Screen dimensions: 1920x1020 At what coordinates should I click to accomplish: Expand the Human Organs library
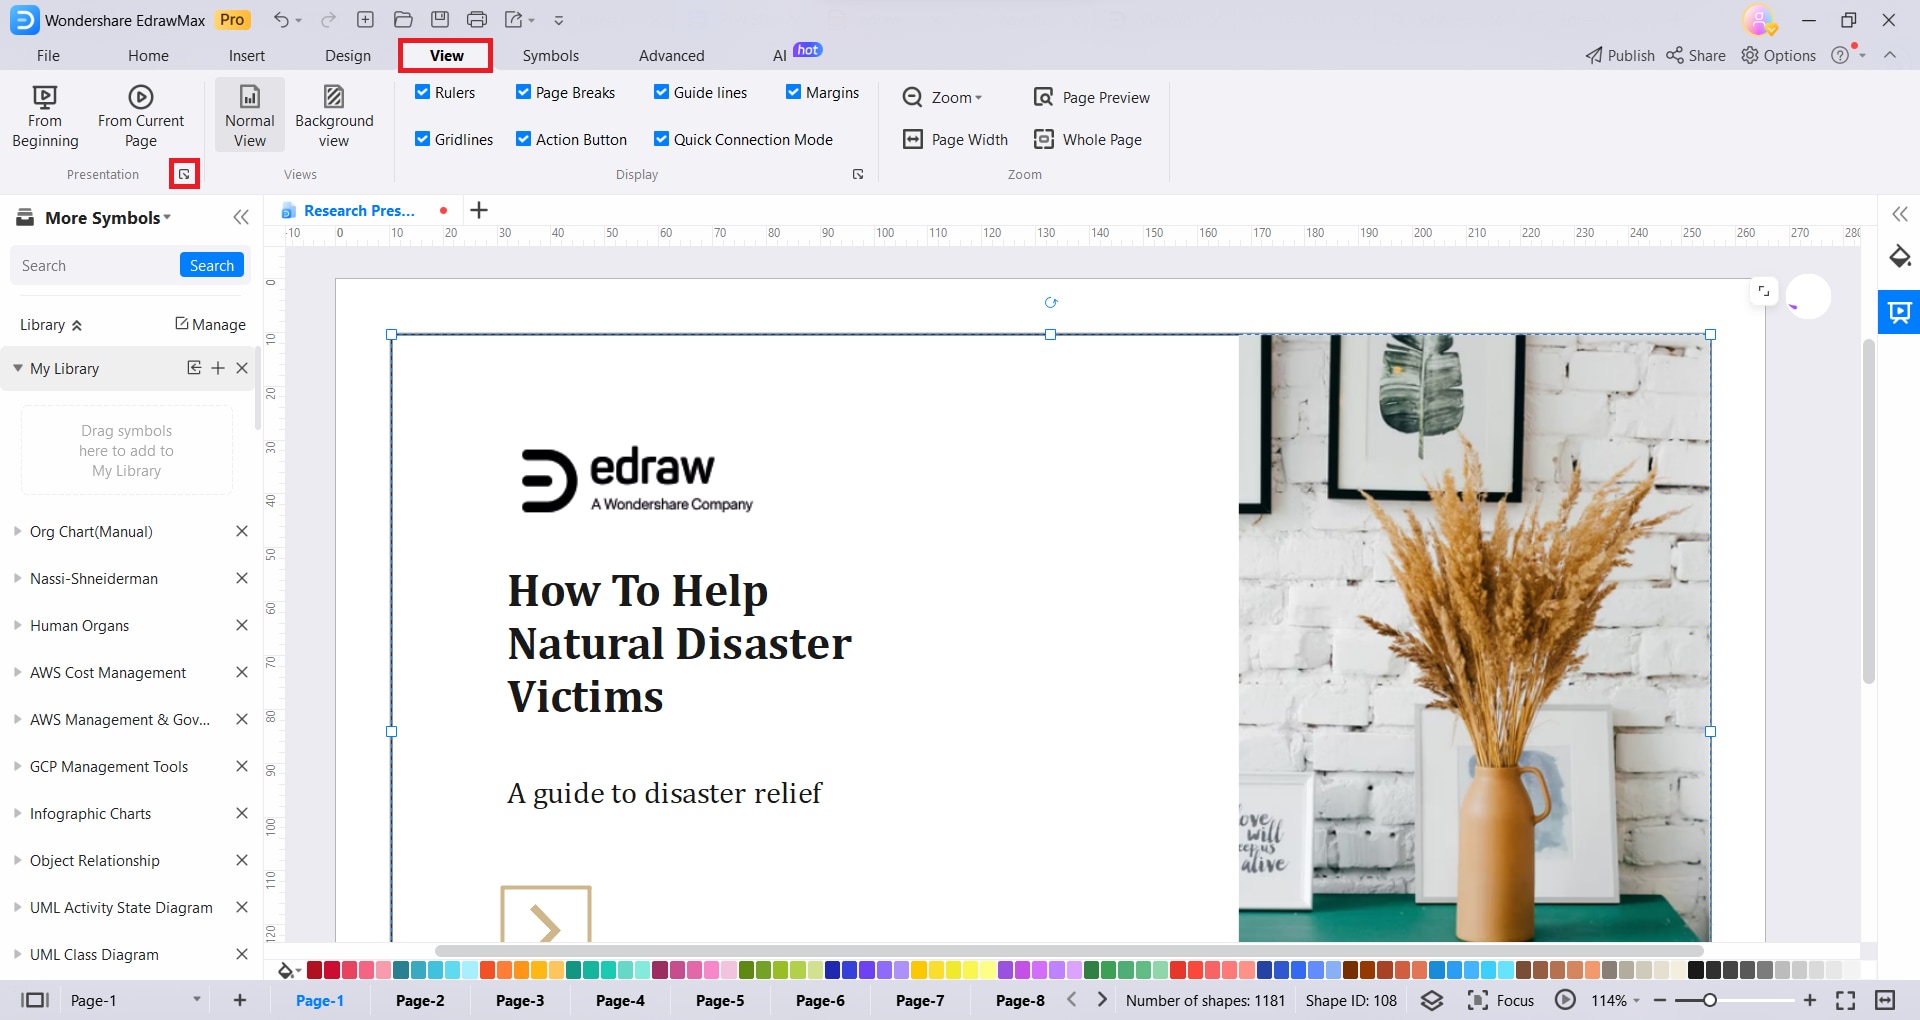point(18,625)
